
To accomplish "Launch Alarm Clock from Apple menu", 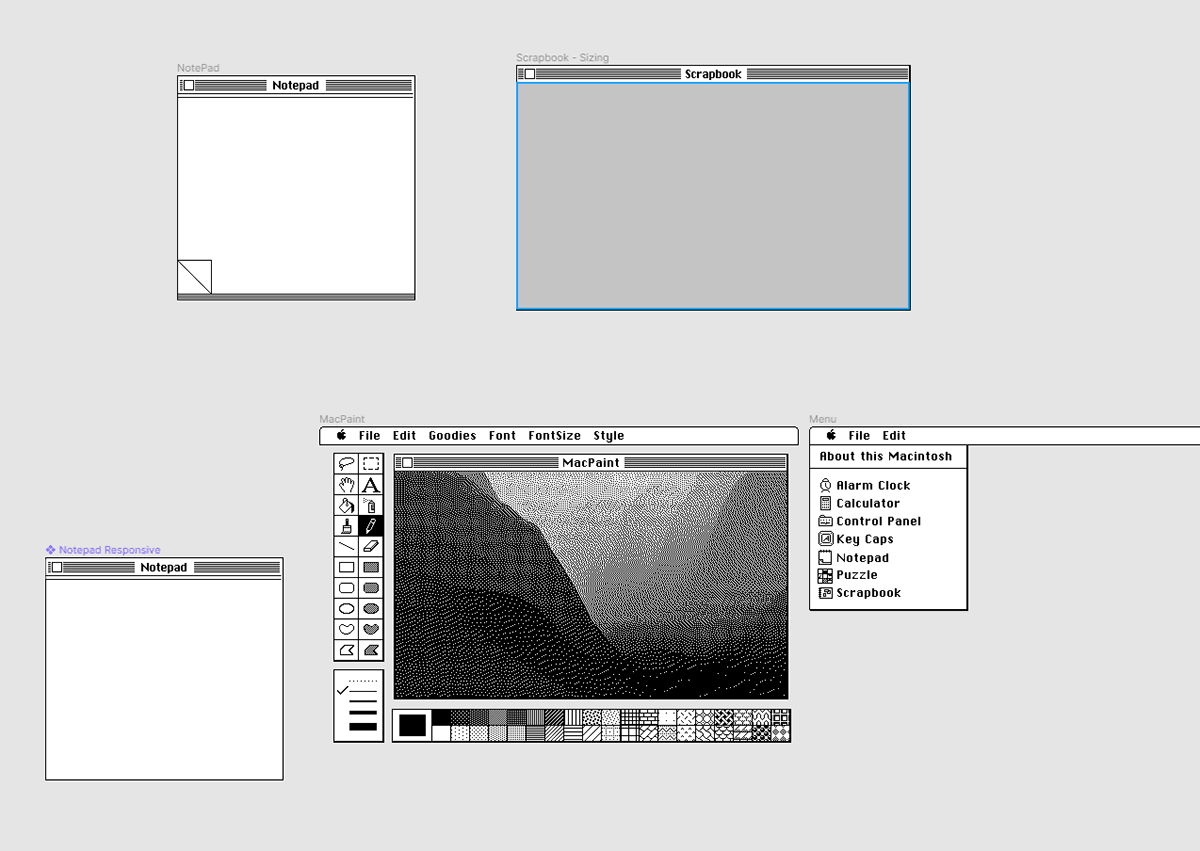I will click(864, 485).
